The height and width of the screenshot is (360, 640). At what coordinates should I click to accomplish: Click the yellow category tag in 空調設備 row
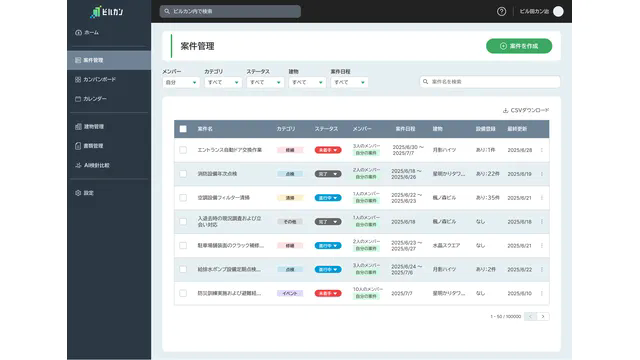[x=290, y=198]
